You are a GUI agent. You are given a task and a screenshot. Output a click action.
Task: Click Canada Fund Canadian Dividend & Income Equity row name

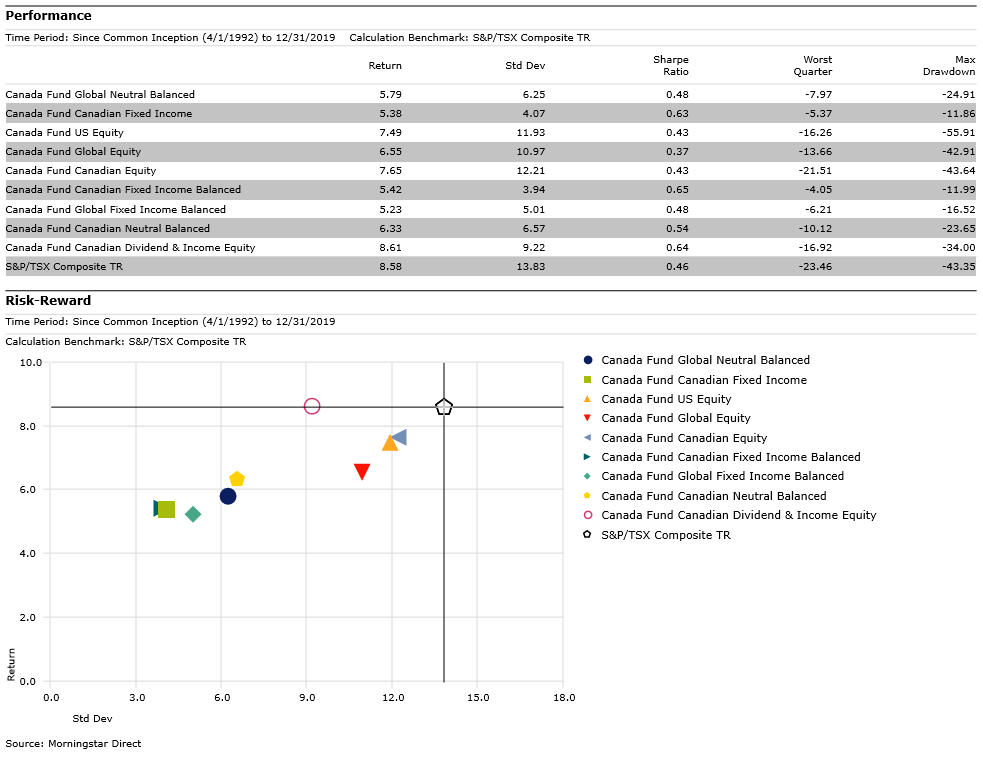click(x=130, y=247)
